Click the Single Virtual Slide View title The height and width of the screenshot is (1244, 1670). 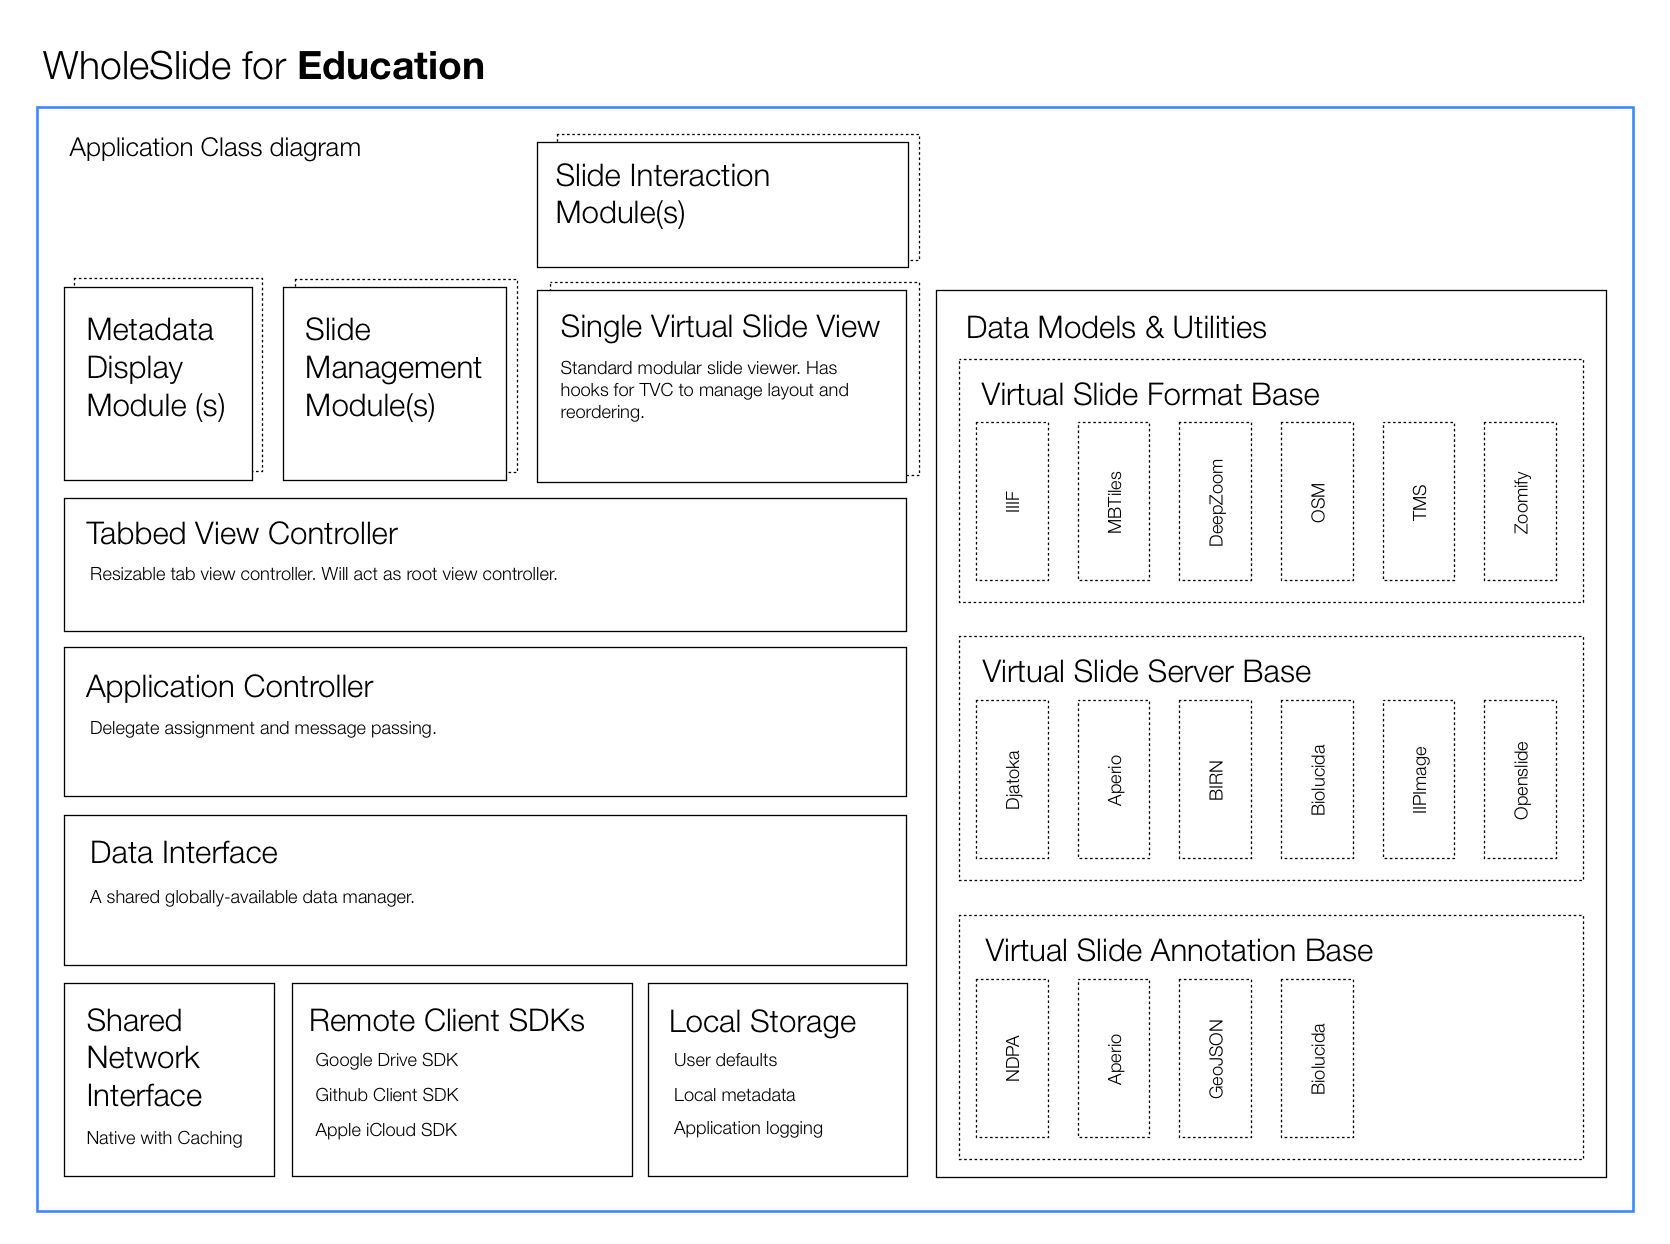[719, 327]
